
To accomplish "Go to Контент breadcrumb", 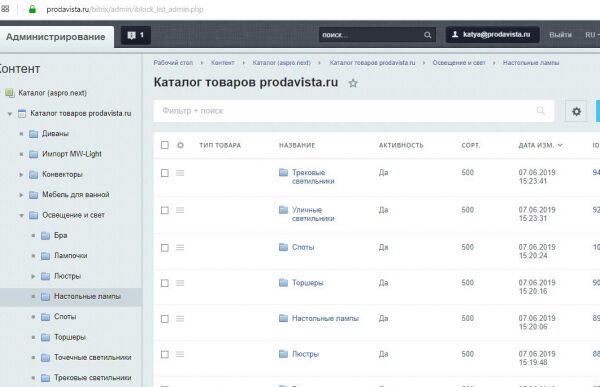I will pos(223,63).
